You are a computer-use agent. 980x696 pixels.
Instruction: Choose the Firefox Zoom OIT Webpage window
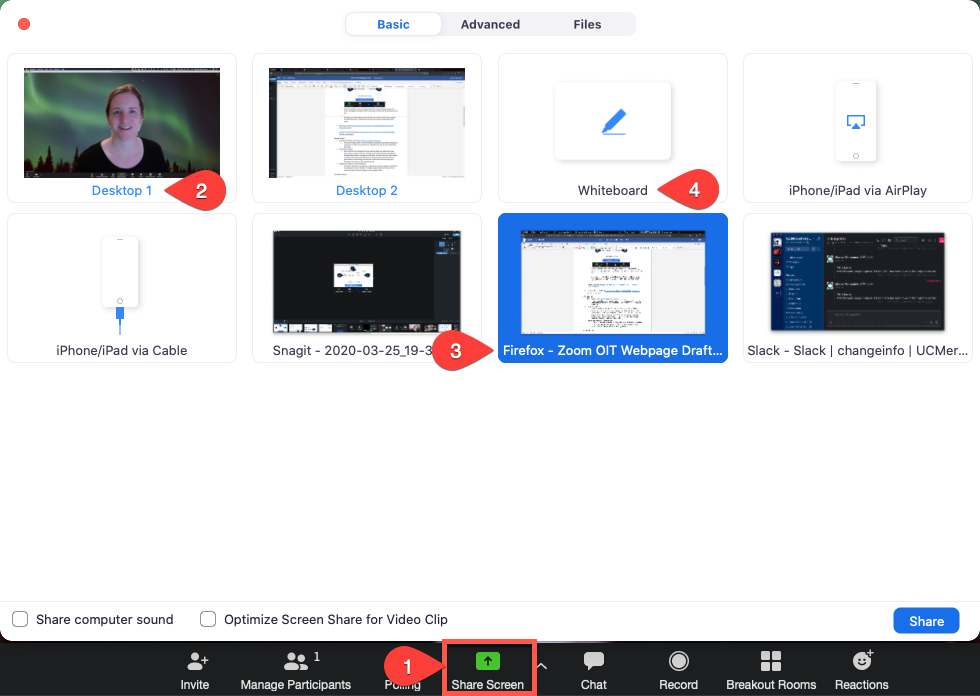click(x=612, y=283)
